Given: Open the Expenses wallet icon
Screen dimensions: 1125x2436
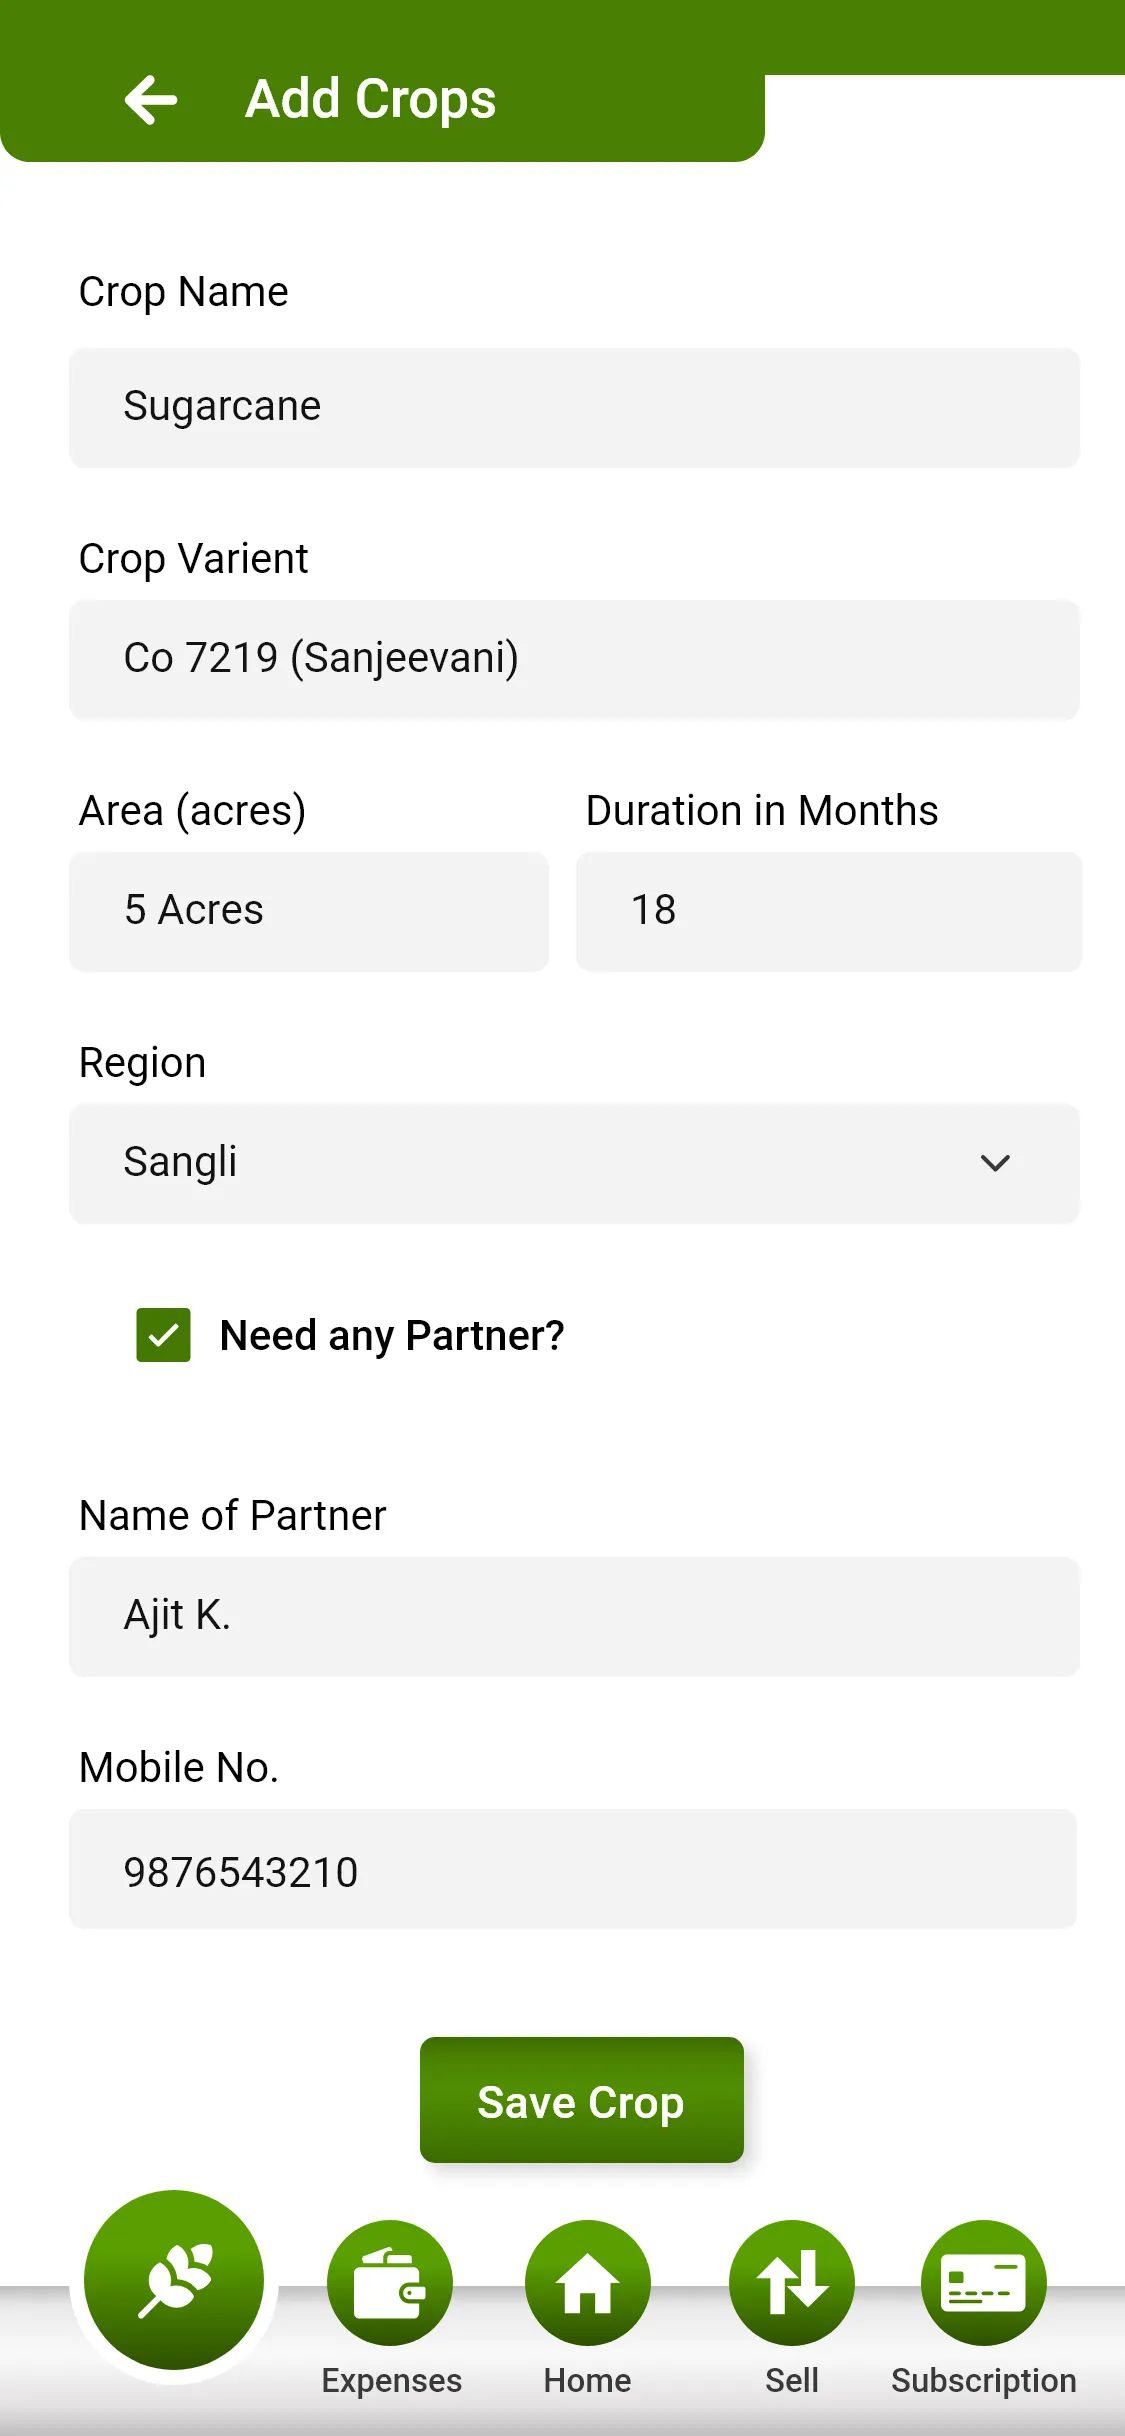Looking at the screenshot, I should 390,2283.
